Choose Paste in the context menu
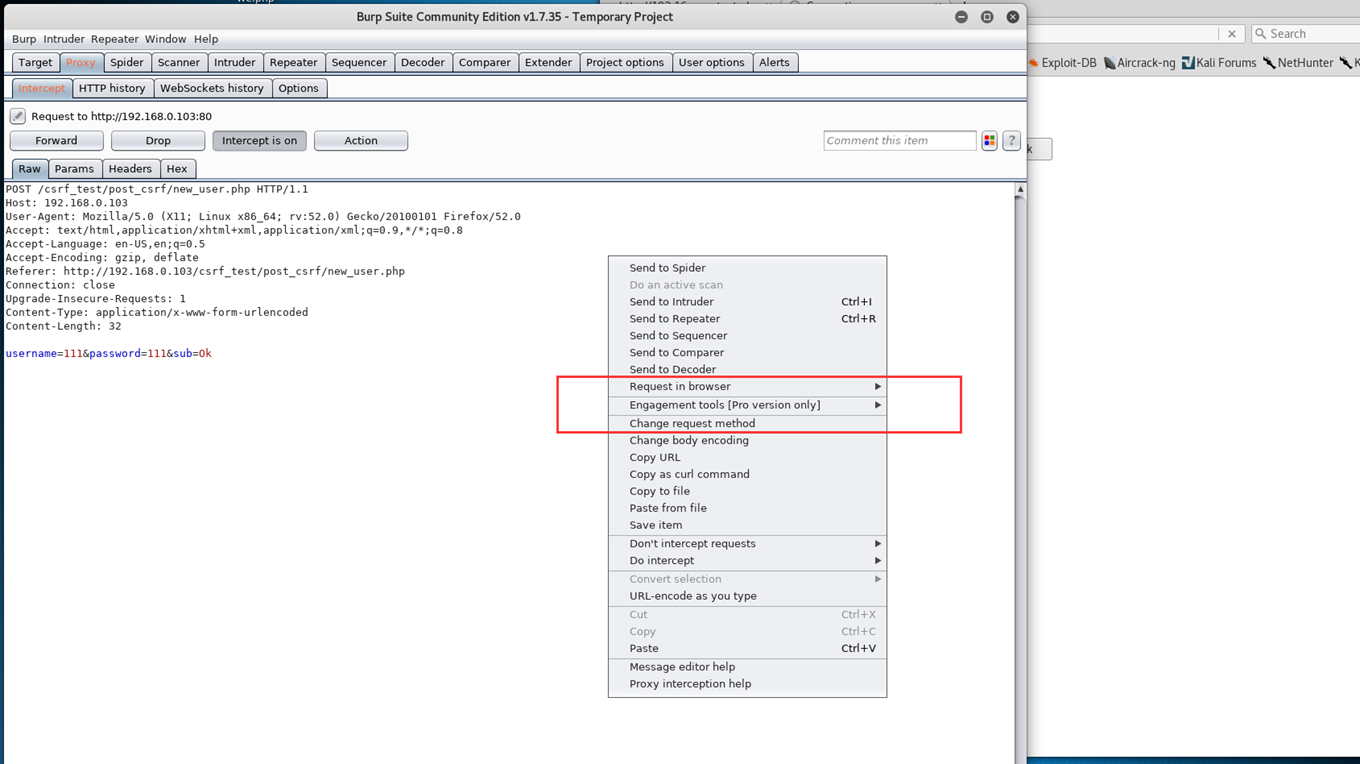Image resolution: width=1360 pixels, height=764 pixels. pos(747,649)
